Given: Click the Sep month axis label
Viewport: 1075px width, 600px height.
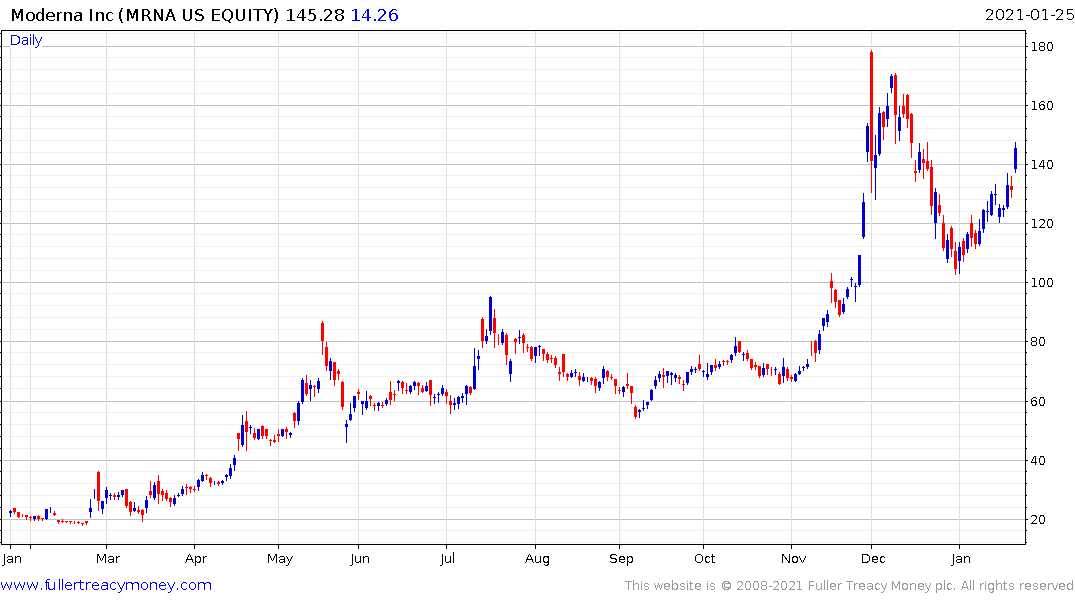Looking at the screenshot, I should point(621,558).
